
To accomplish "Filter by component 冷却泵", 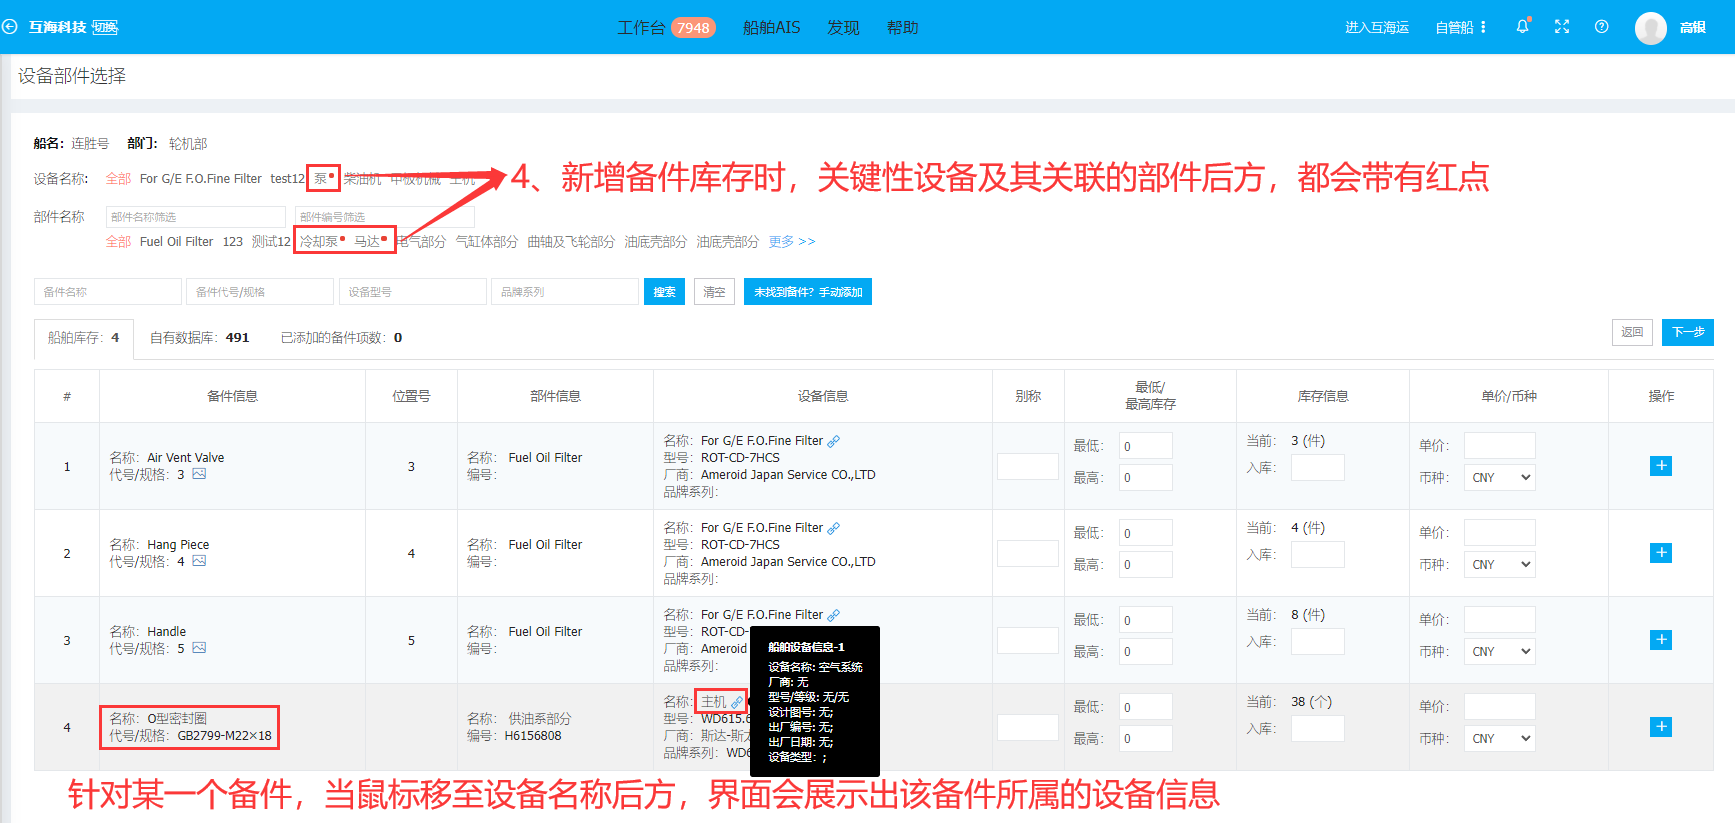I will tap(319, 242).
